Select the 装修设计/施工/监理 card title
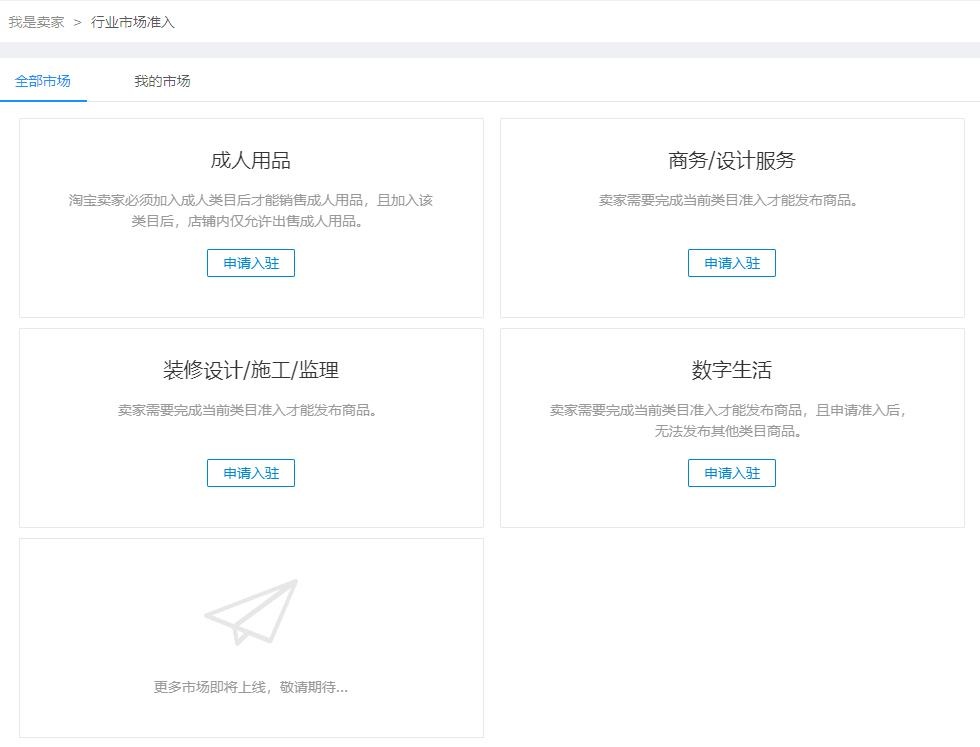Screen dimensions: 980x747 click(x=251, y=370)
